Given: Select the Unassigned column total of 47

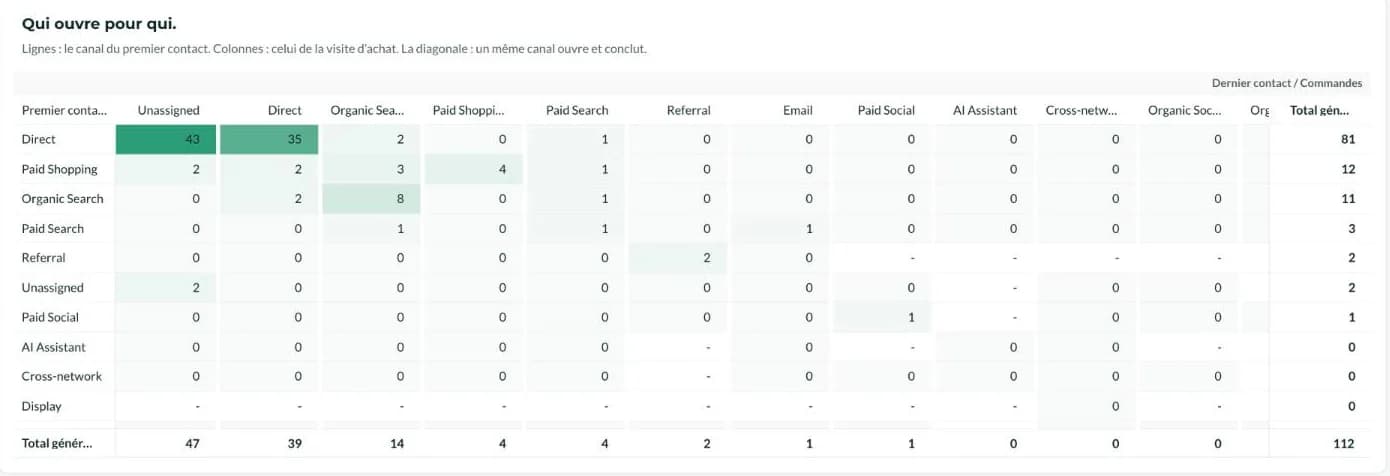Looking at the screenshot, I should click(193, 444).
